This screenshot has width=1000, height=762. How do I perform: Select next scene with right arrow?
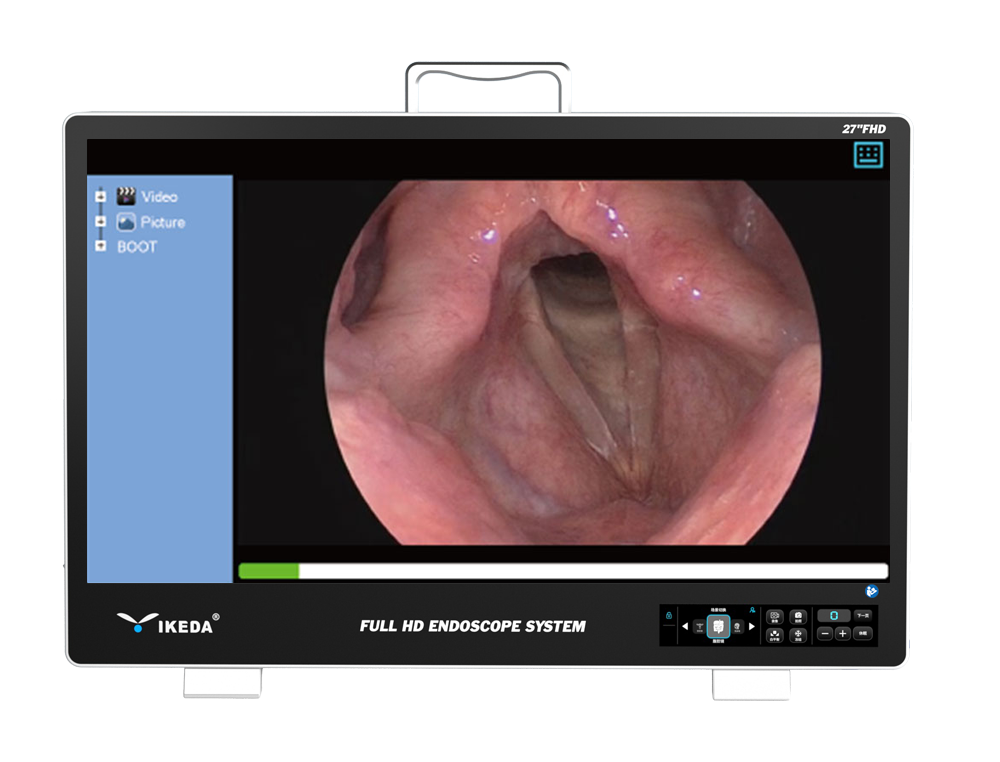click(752, 626)
